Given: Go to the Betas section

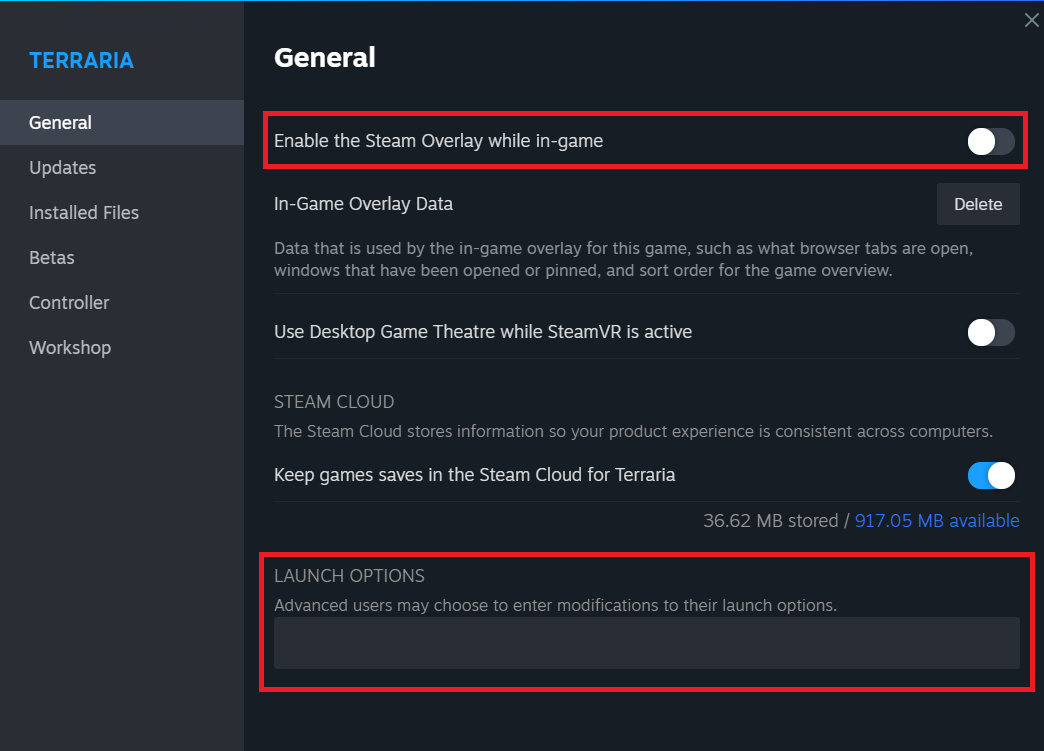Looking at the screenshot, I should pos(52,258).
